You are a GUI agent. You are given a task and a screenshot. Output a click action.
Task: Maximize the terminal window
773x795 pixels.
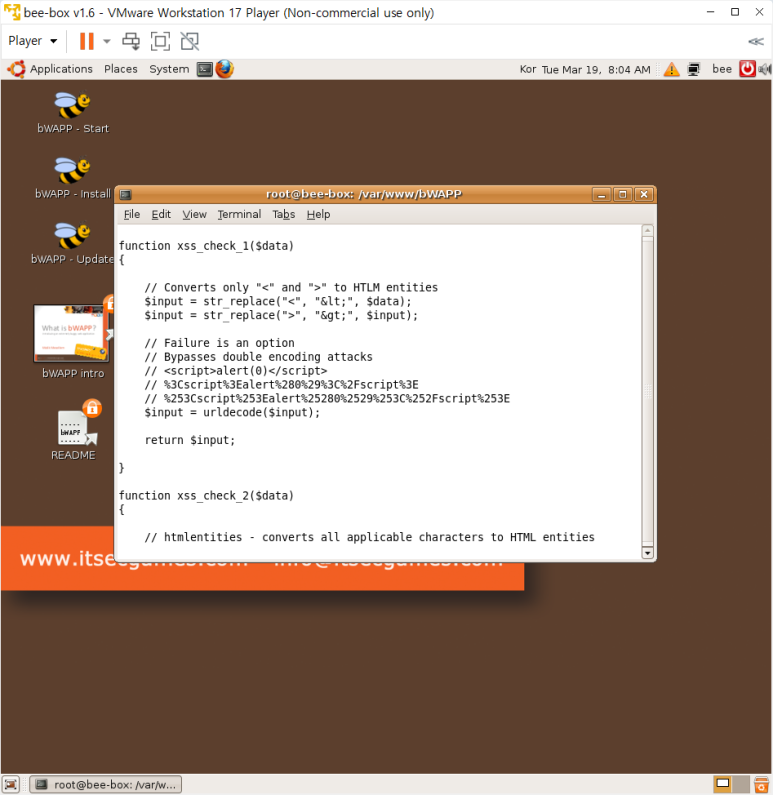622,194
